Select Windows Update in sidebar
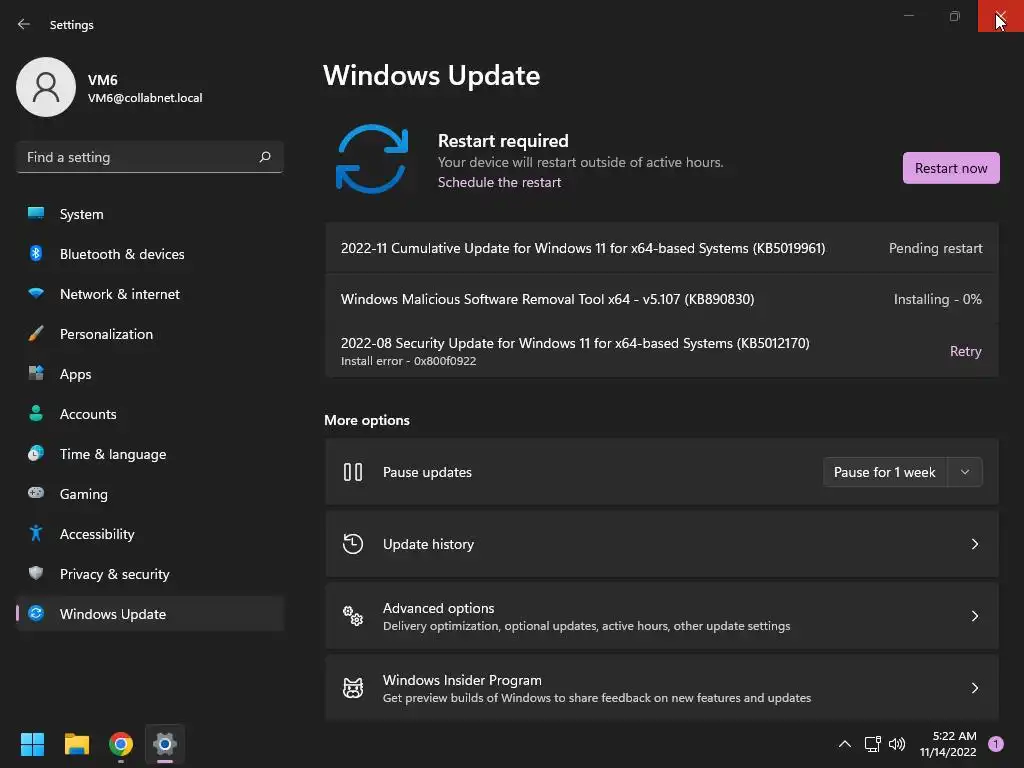1024x768 pixels. [150, 614]
